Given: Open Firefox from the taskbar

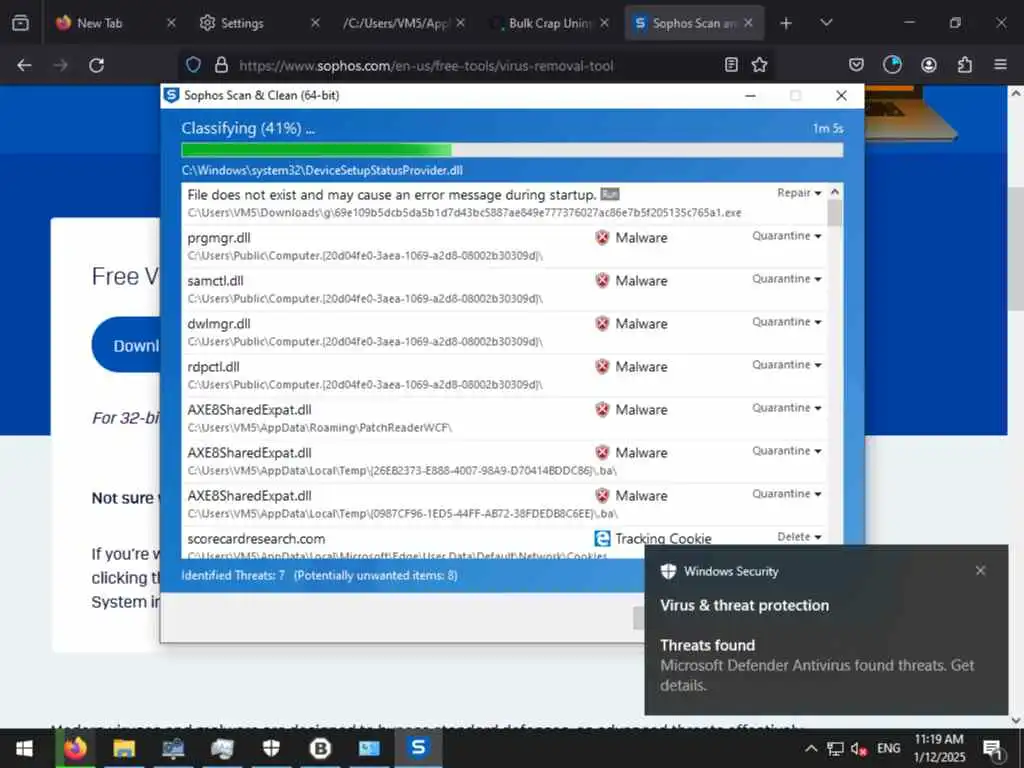Looking at the screenshot, I should tap(74, 748).
